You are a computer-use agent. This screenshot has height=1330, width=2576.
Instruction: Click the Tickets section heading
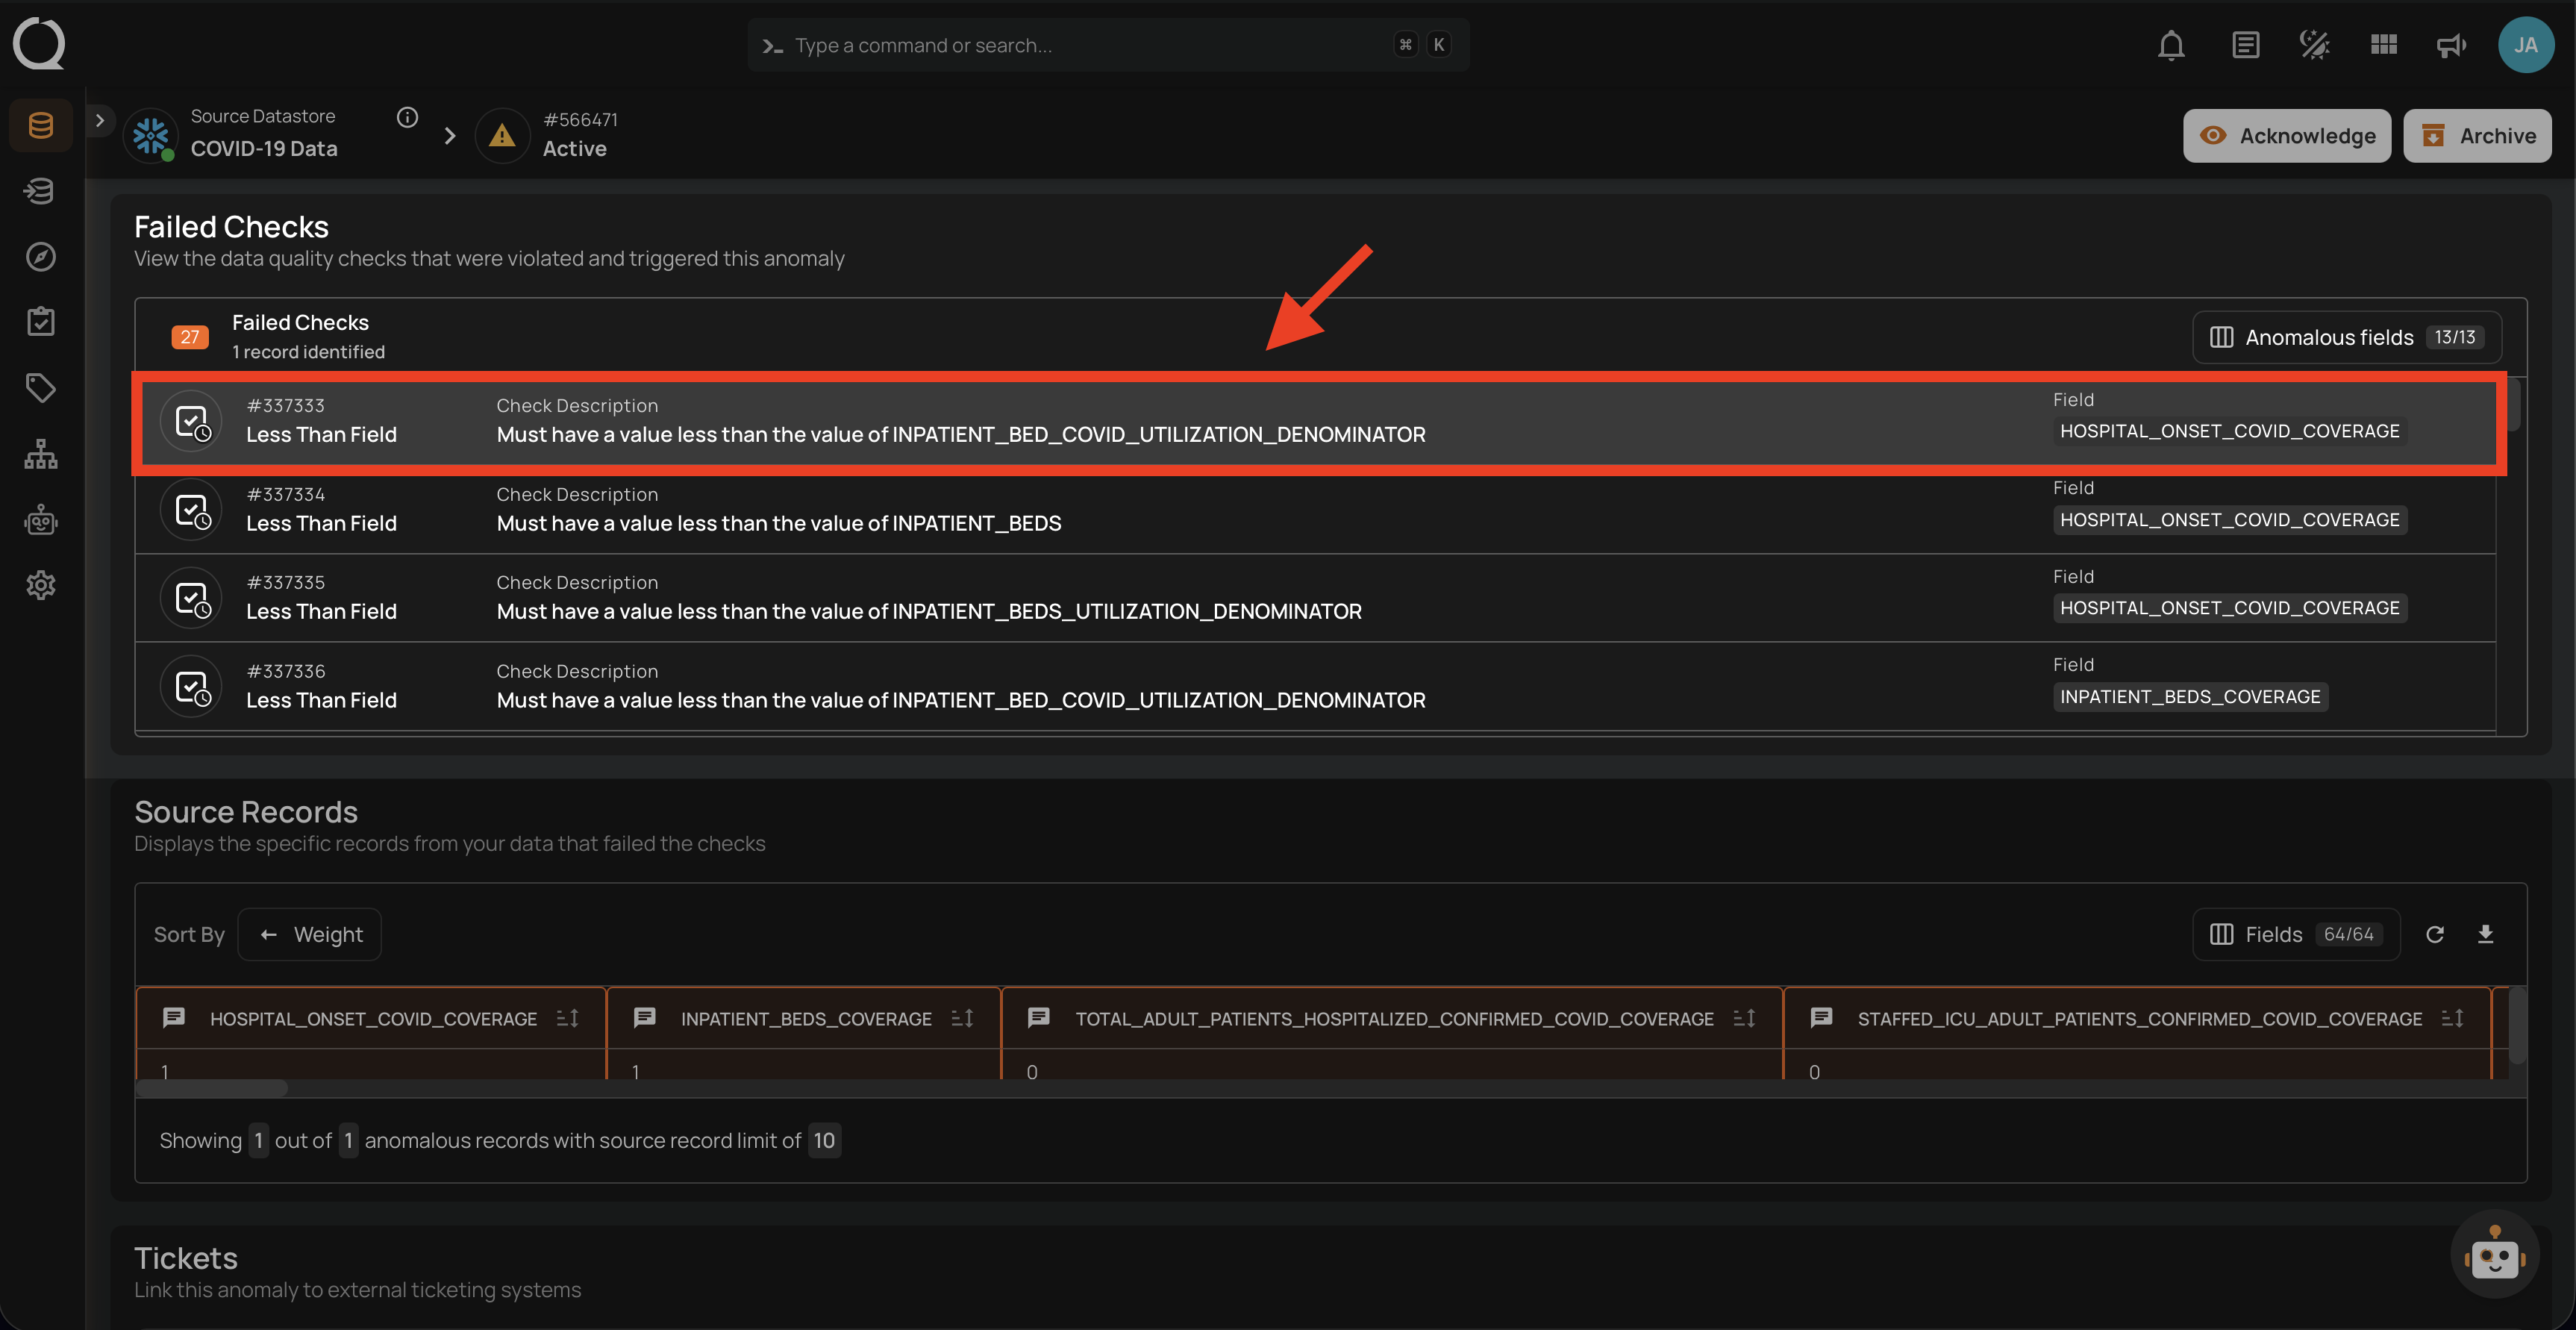click(x=186, y=1258)
